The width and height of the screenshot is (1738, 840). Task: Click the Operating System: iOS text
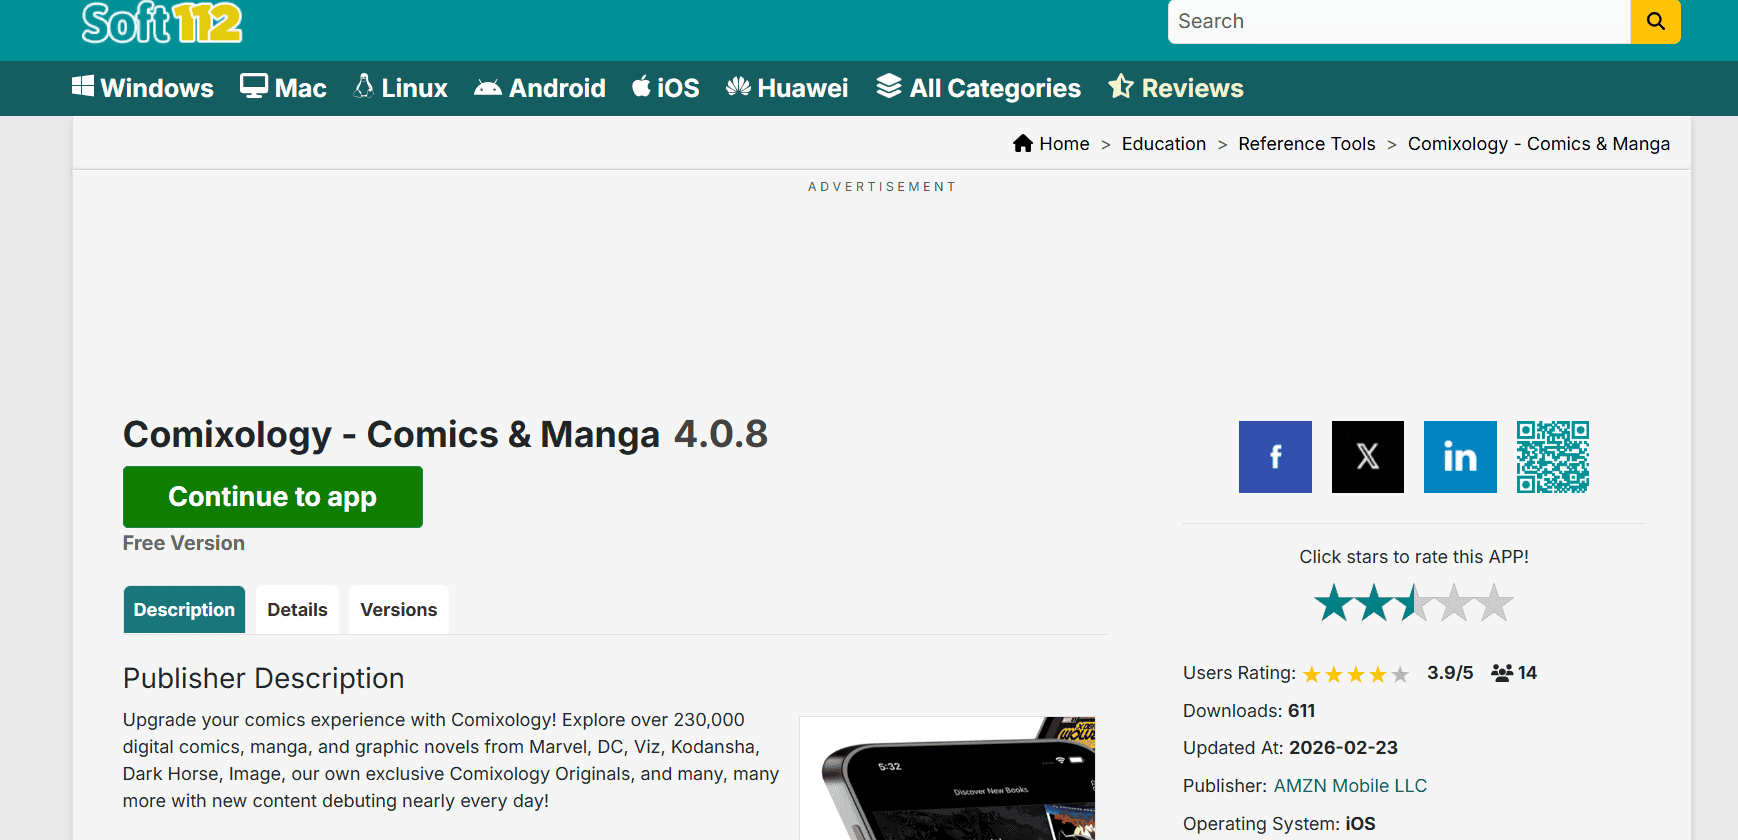pyautogui.click(x=1279, y=824)
